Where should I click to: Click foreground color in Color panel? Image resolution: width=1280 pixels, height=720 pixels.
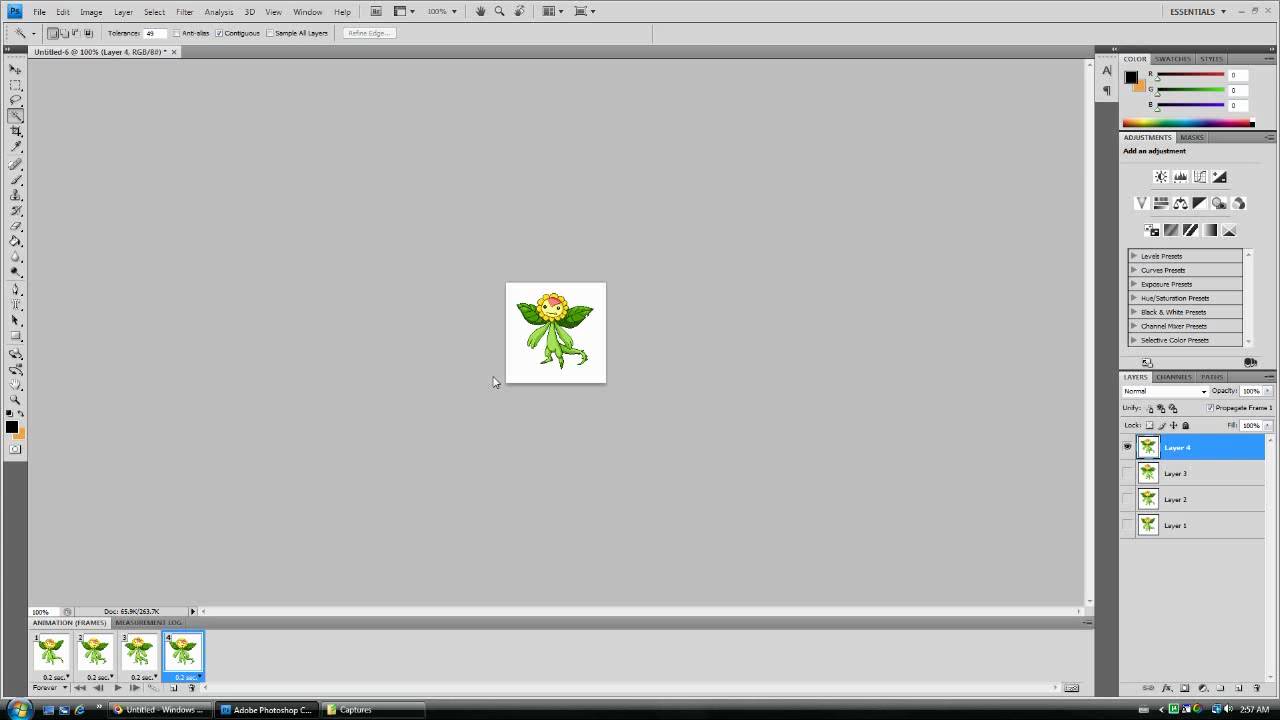[1131, 77]
